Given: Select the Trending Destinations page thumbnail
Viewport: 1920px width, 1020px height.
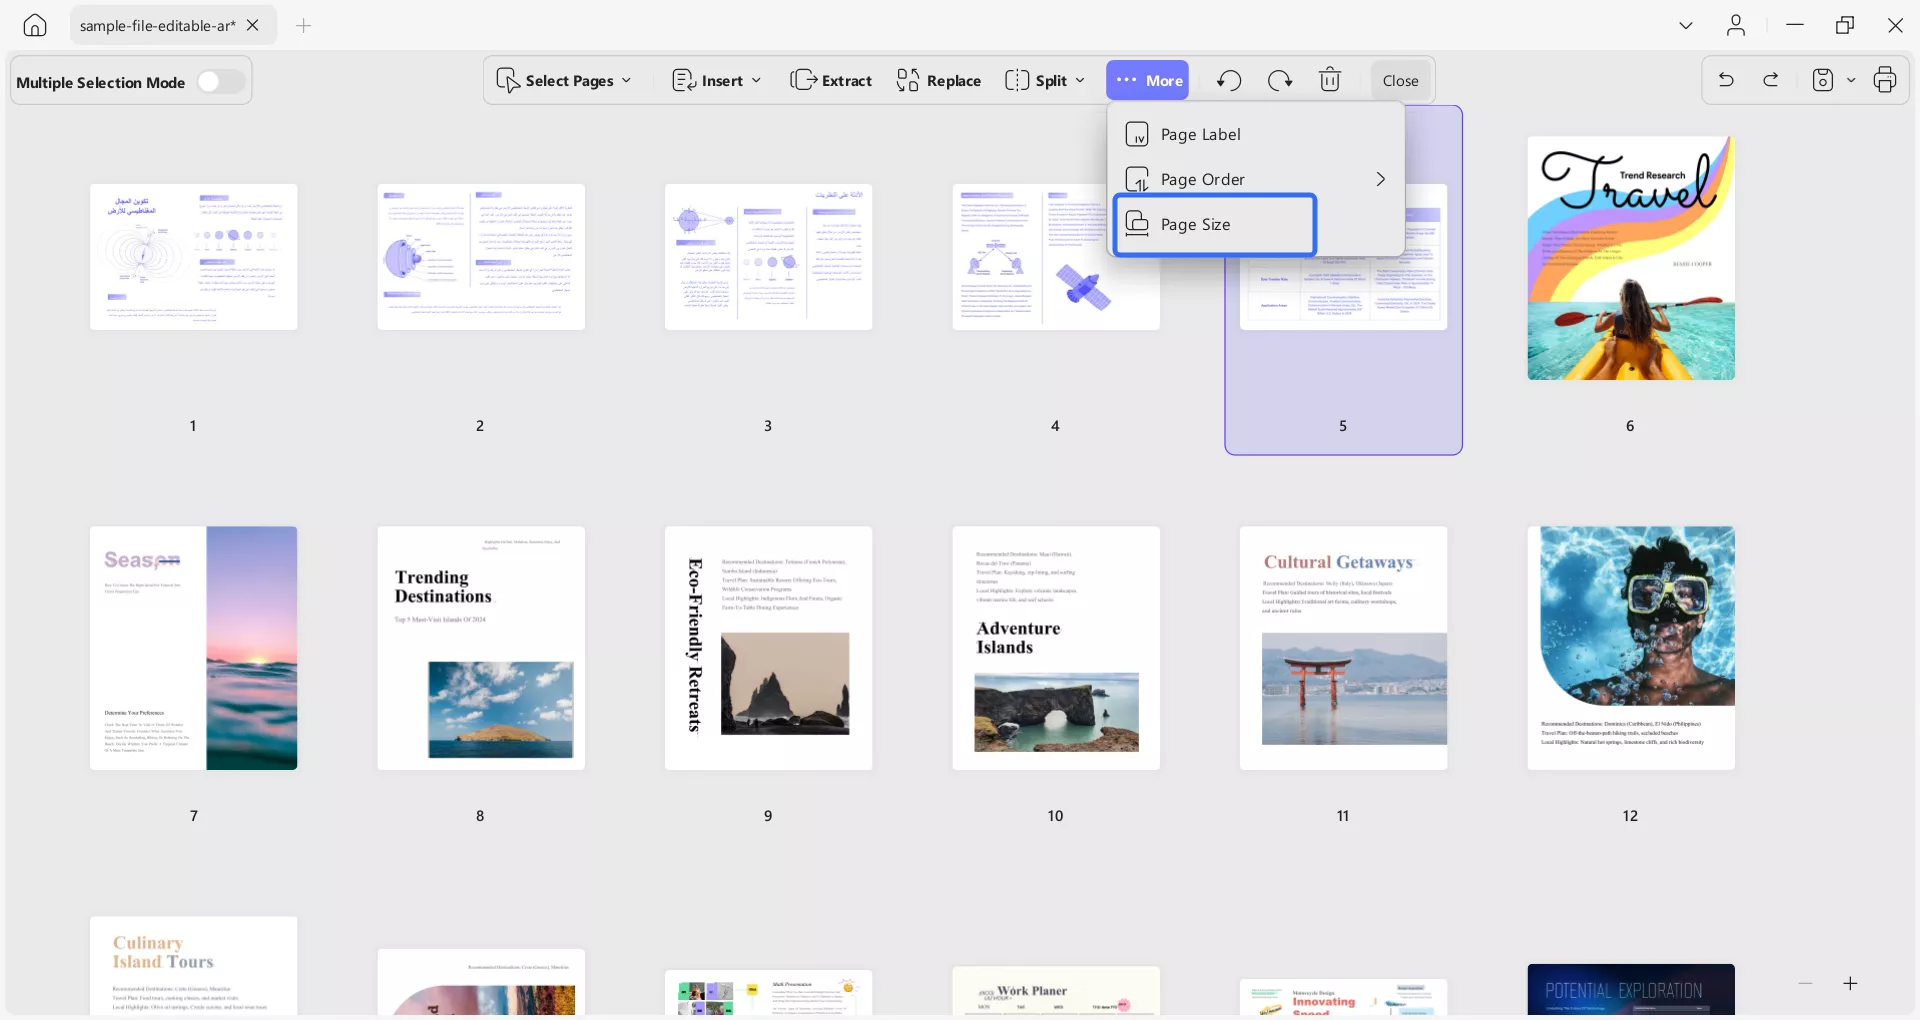Looking at the screenshot, I should 481,648.
